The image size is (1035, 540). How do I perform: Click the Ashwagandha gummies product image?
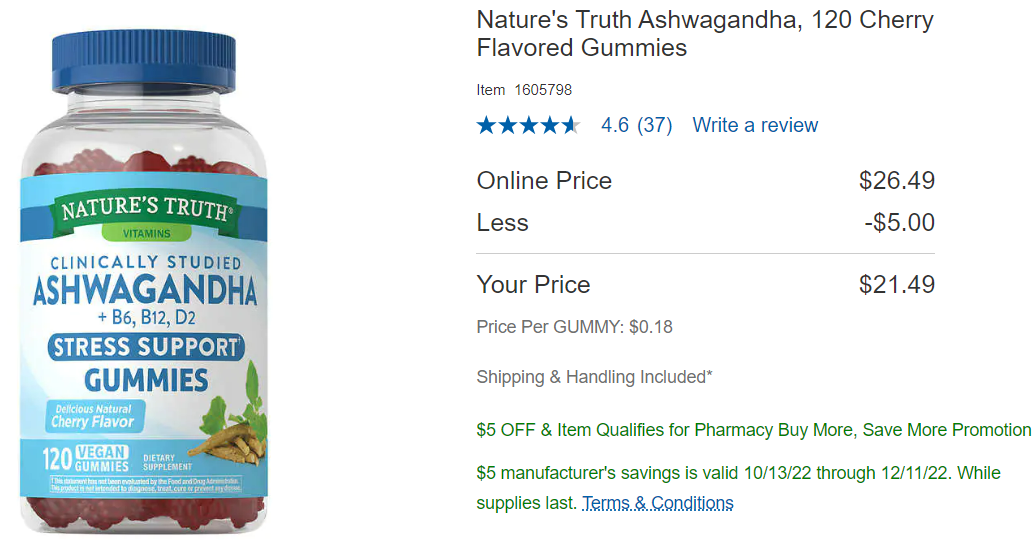click(144, 282)
